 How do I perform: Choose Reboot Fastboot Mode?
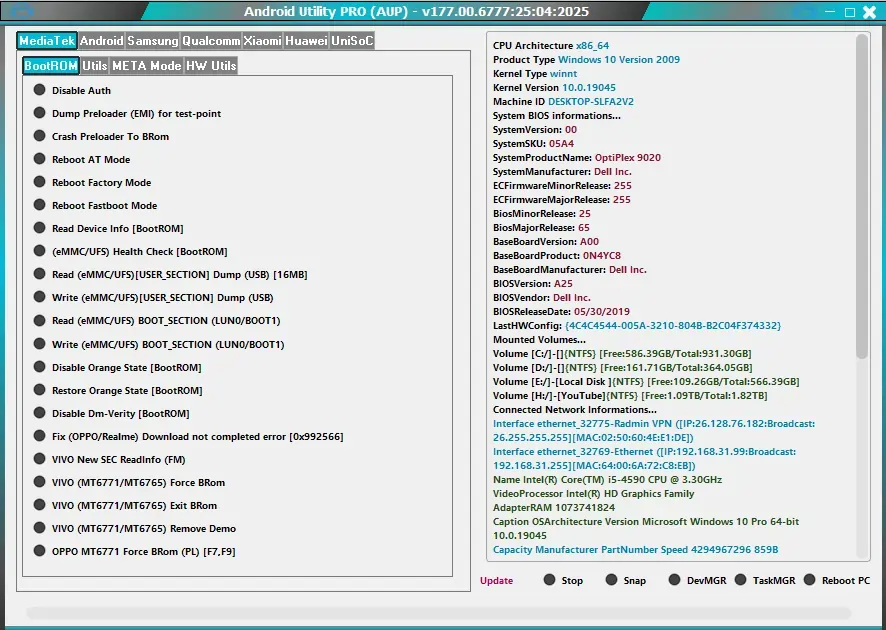95,206
